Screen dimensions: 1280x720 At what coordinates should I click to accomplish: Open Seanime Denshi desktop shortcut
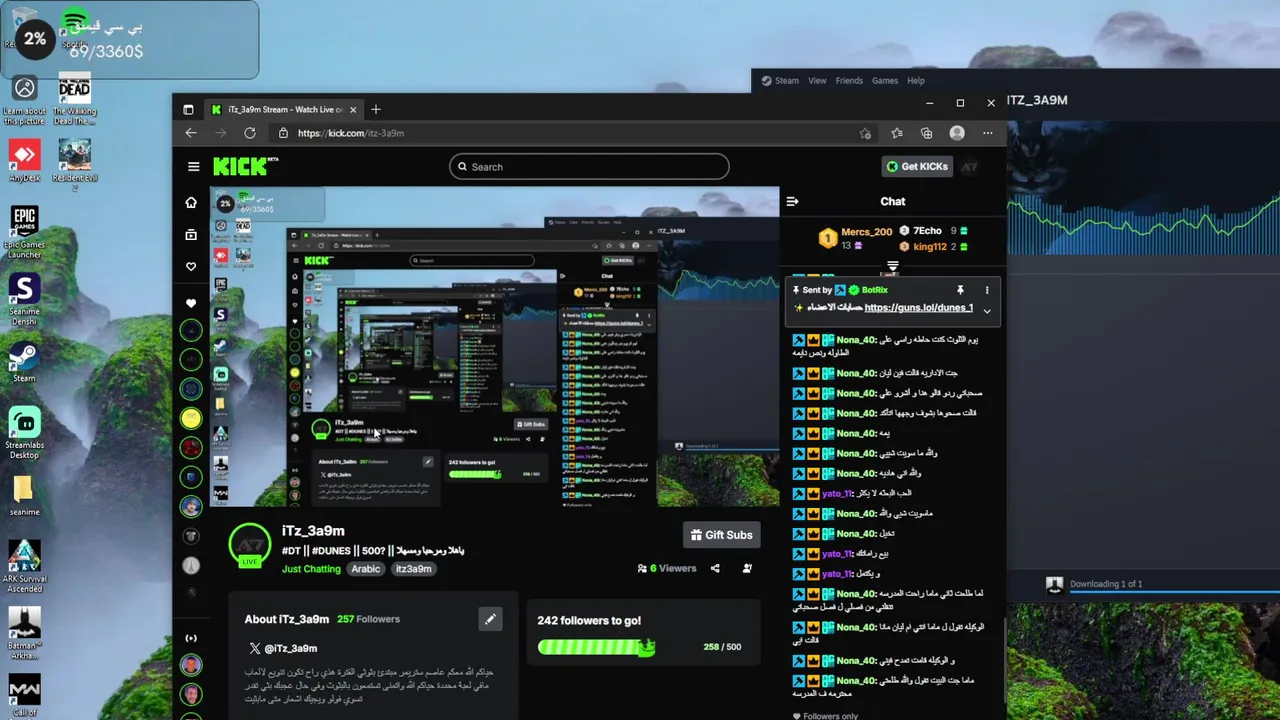24,299
